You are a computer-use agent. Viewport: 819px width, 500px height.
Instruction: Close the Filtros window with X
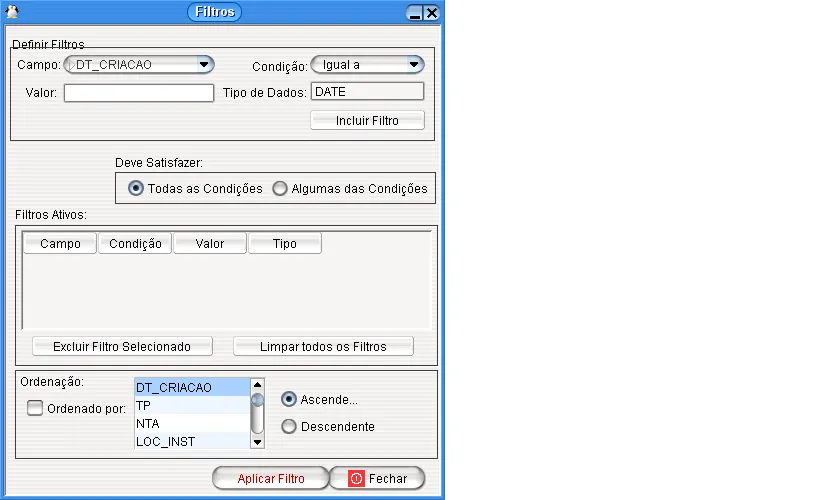pyautogui.click(x=432, y=13)
